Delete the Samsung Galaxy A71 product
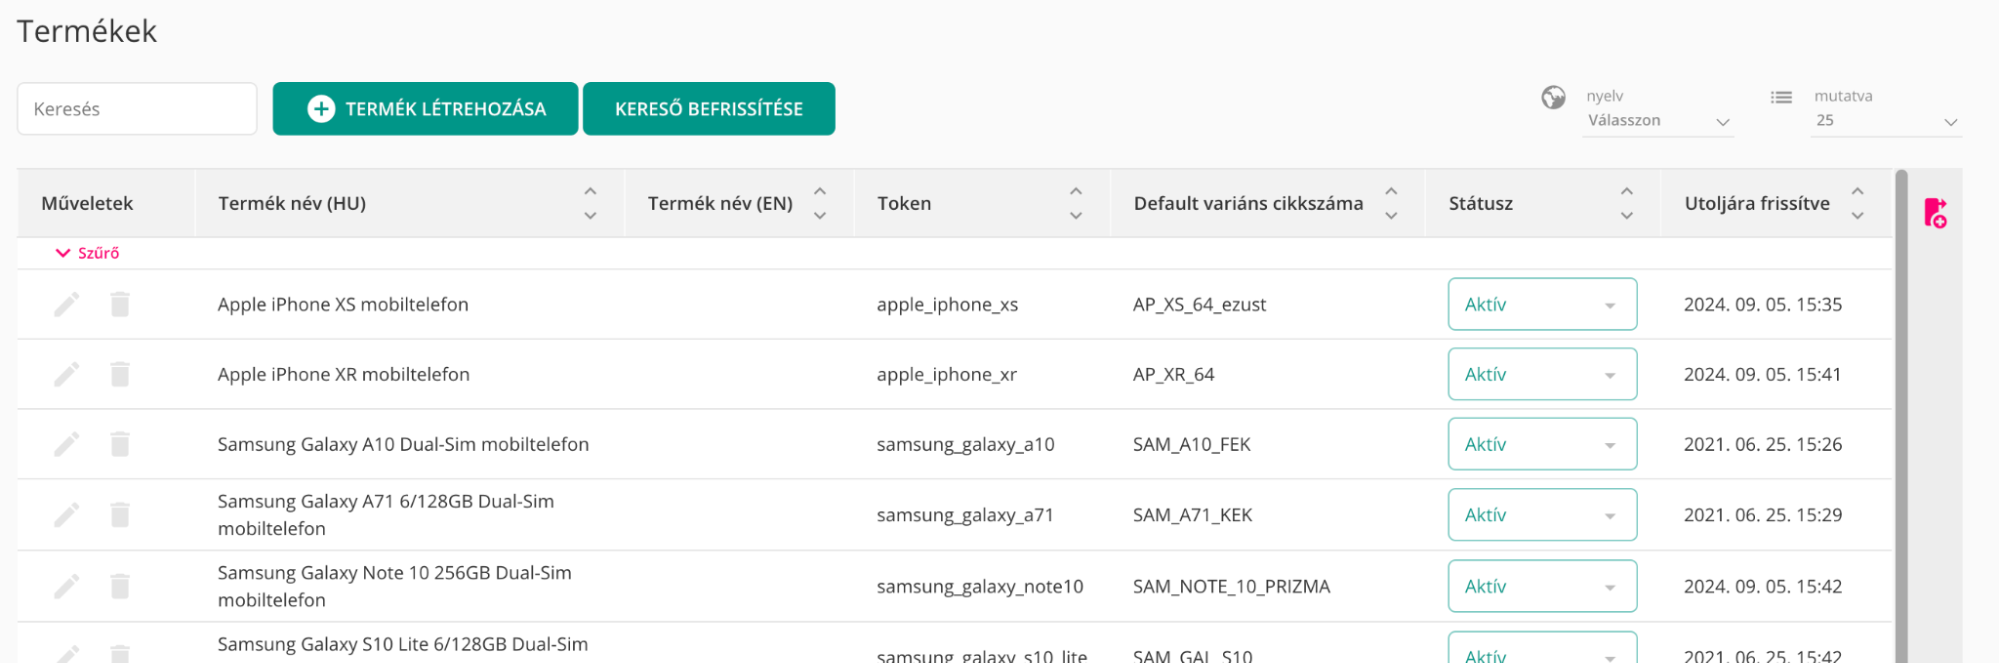 [120, 515]
